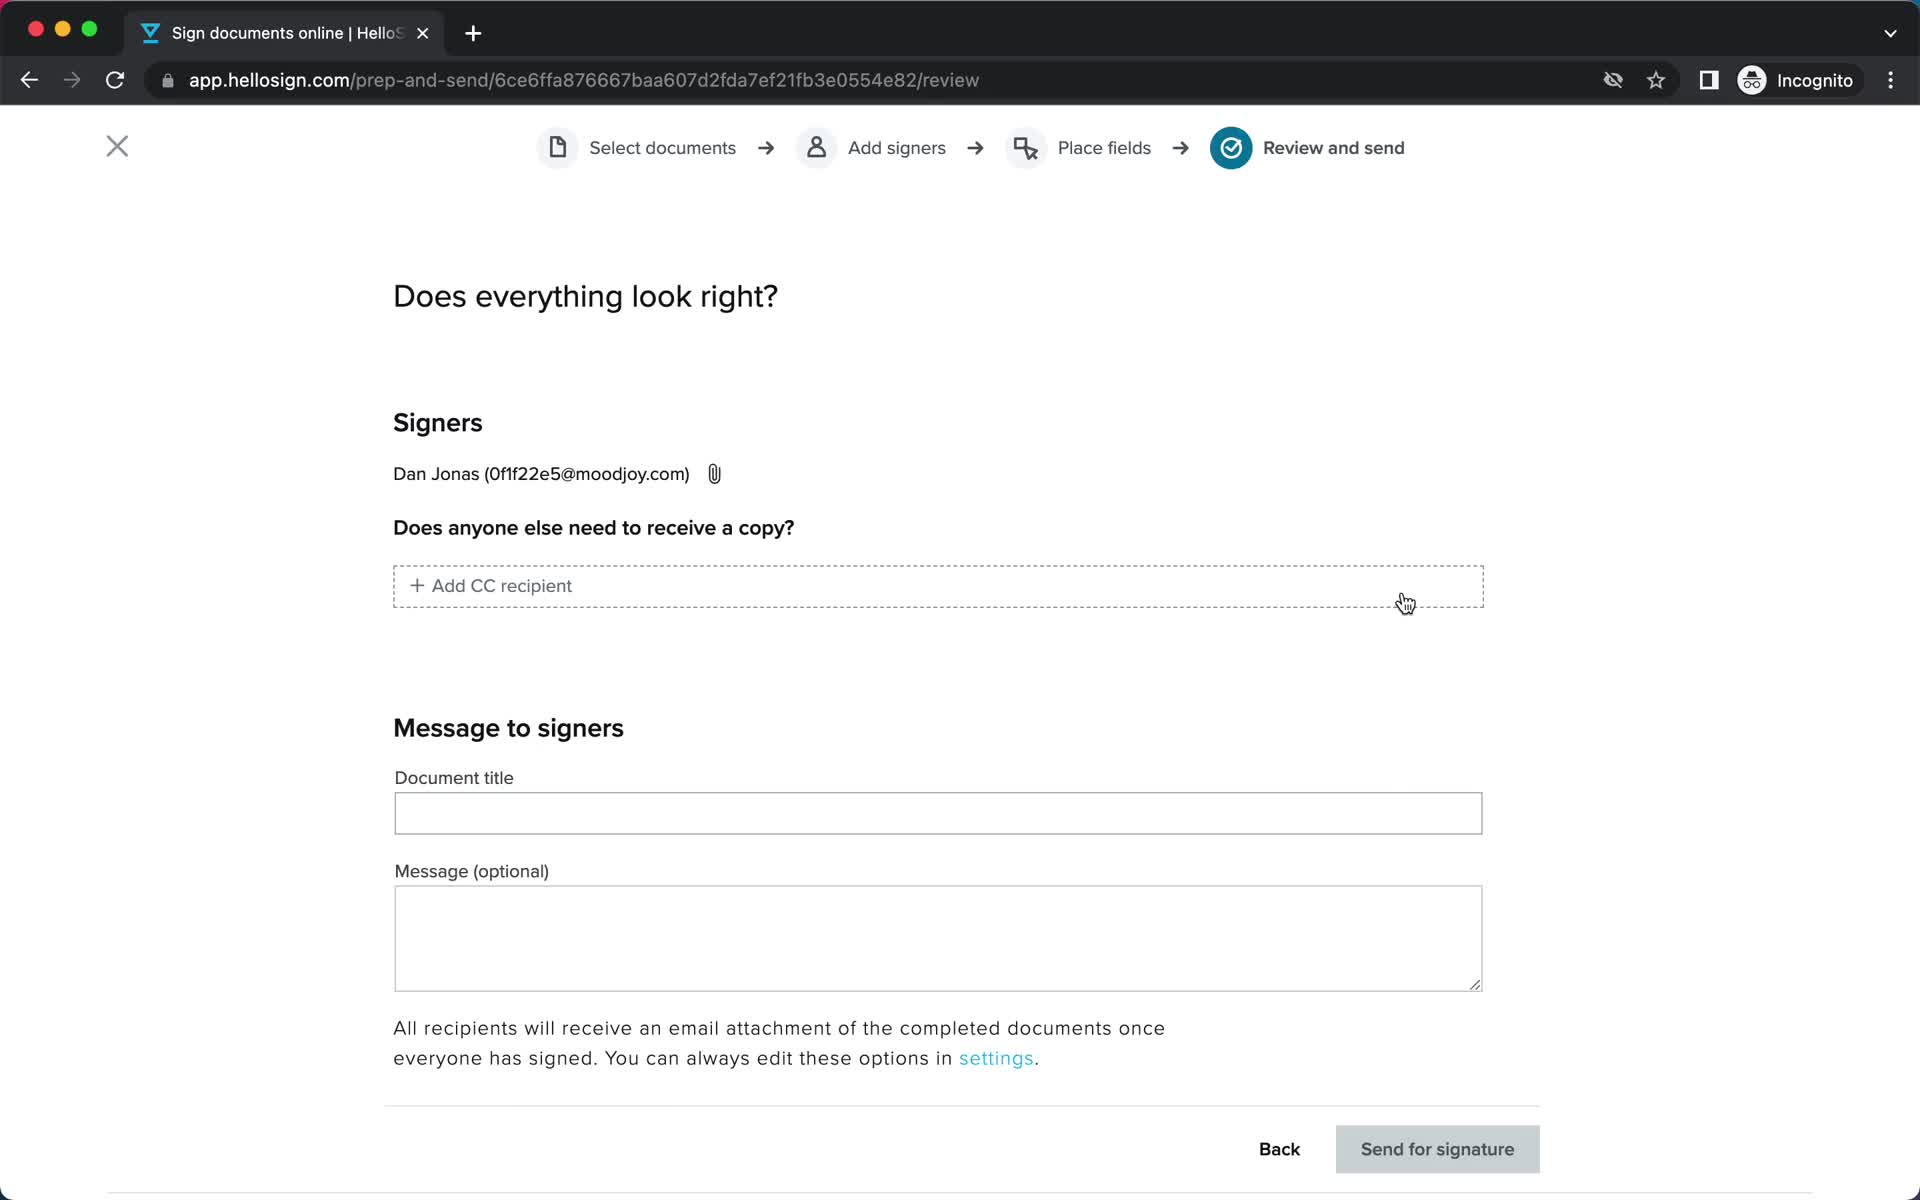Screen dimensions: 1920x1200
Task: Open browser extensions menu icon
Action: coord(1707,80)
